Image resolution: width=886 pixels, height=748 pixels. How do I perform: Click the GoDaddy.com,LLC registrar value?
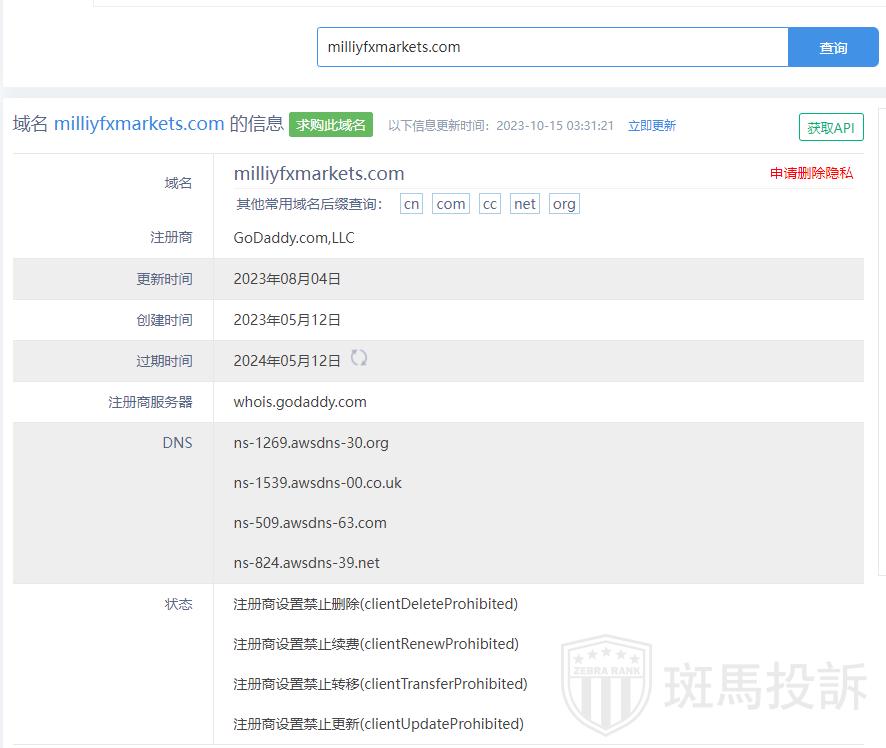pos(294,238)
